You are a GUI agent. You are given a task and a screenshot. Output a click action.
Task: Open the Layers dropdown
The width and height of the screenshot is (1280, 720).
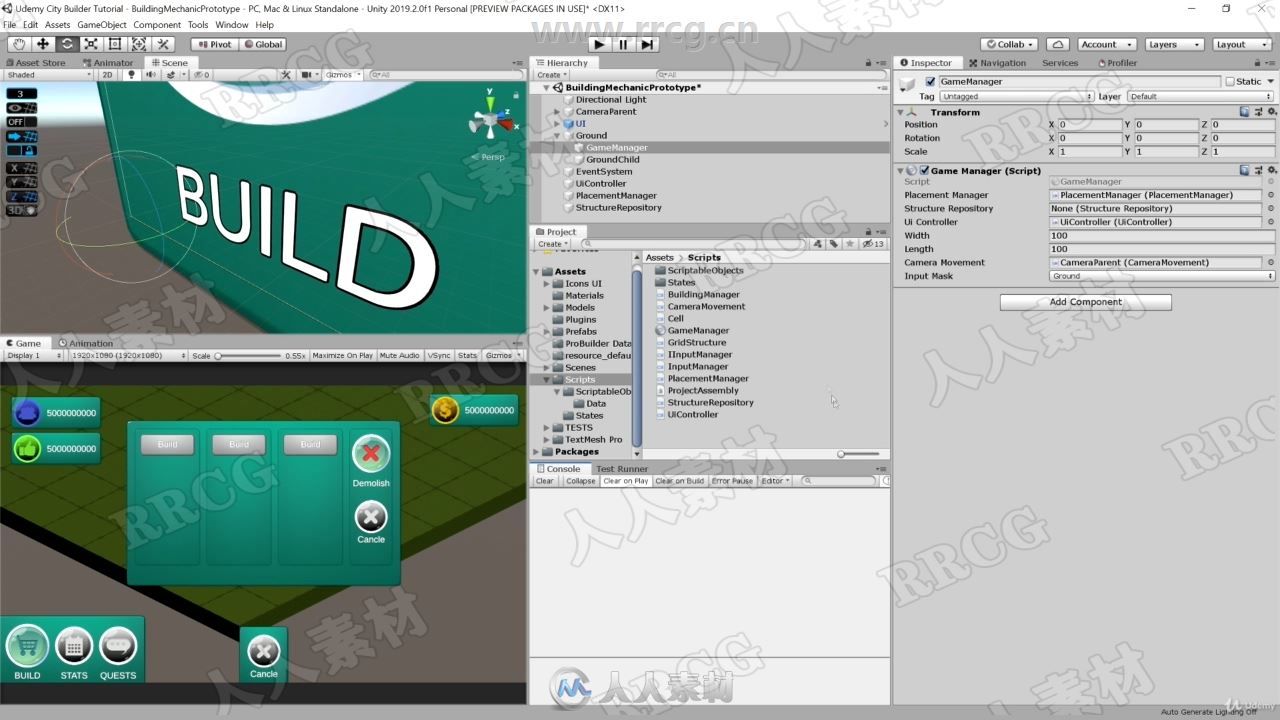[x=1172, y=44]
